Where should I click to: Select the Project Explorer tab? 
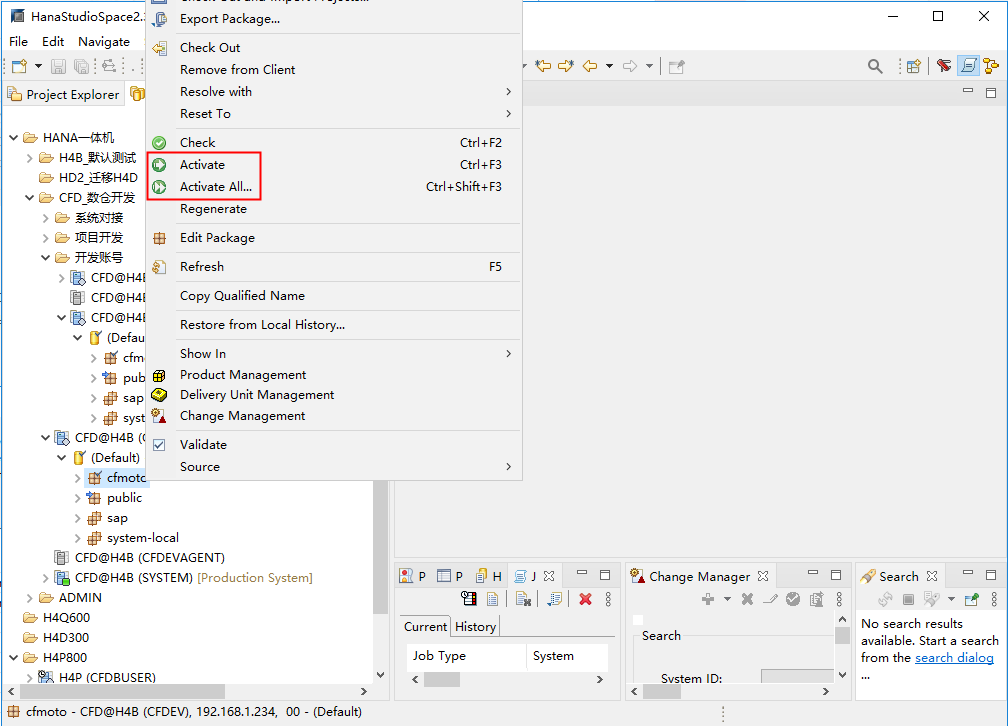tap(64, 95)
